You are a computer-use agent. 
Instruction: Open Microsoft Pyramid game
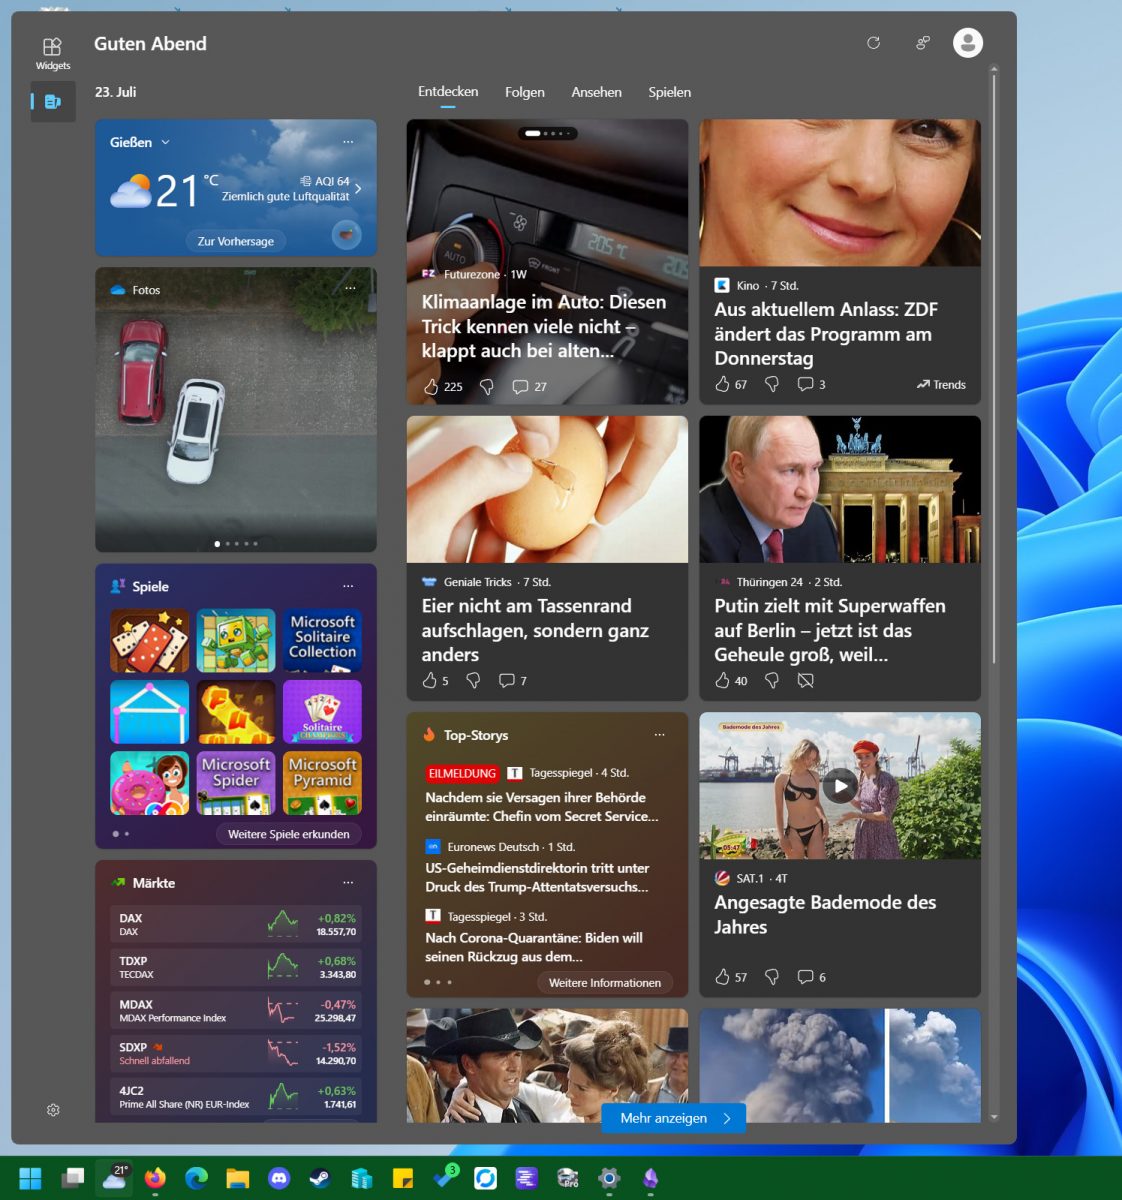[x=322, y=782]
